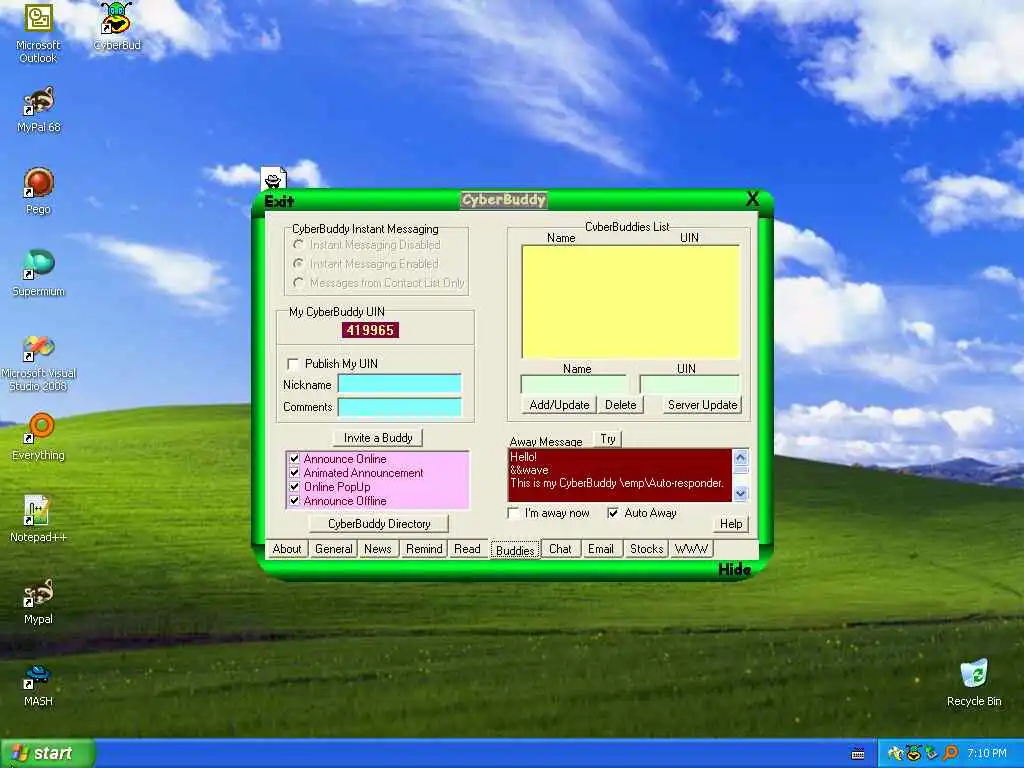Viewport: 1024px width, 768px height.
Task: Open the CyberBud desktop shortcut
Action: click(117, 27)
